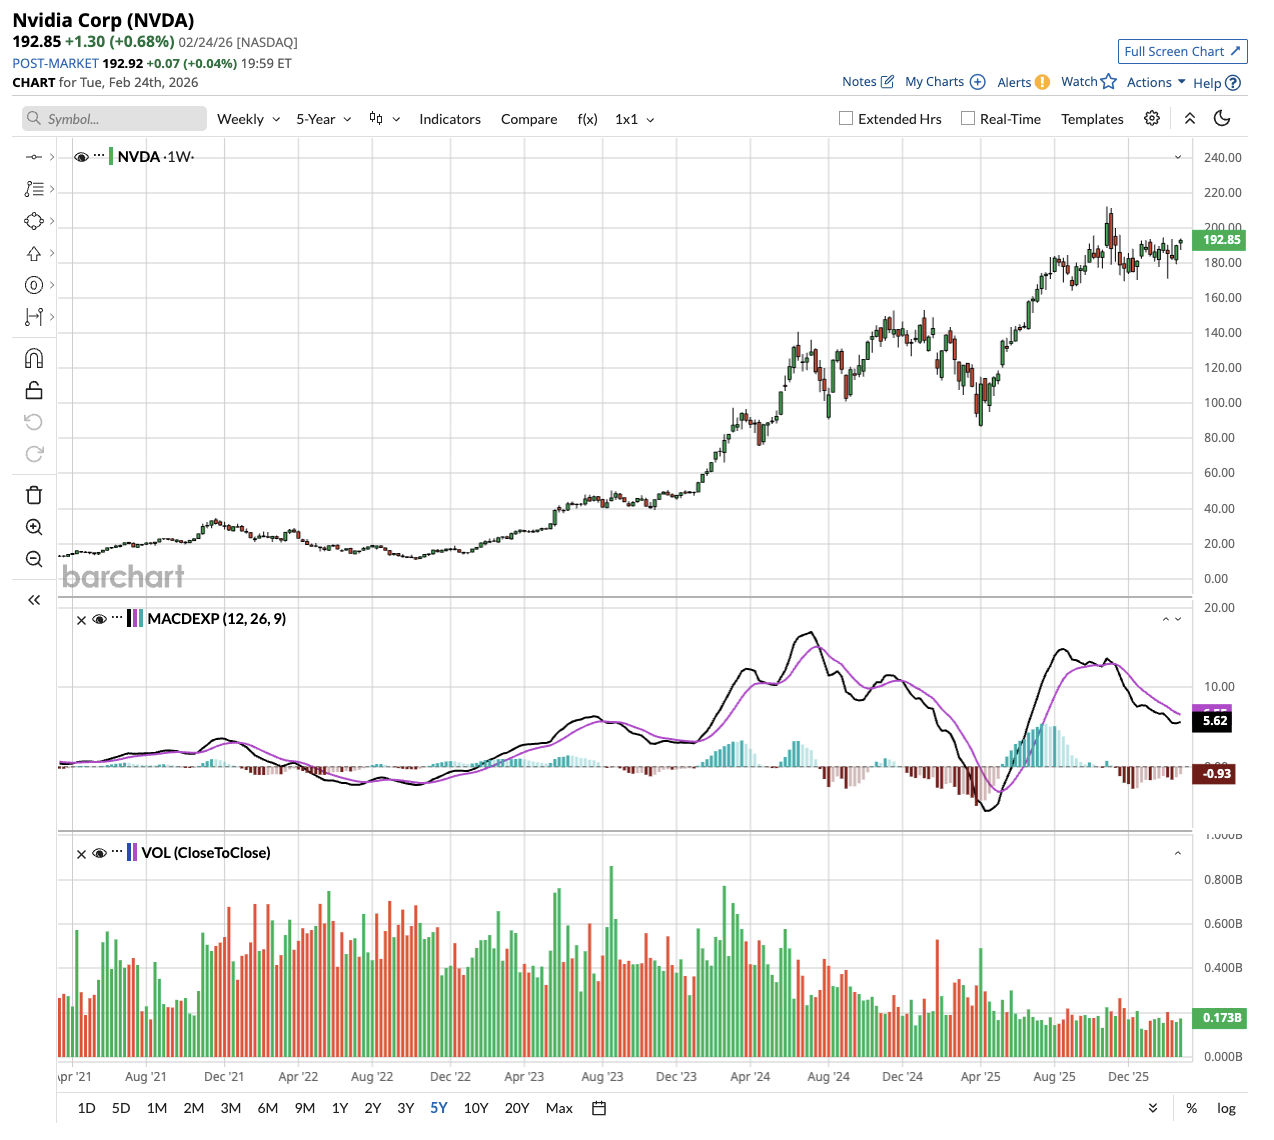Toggle the magnet snap mode
The width and height of the screenshot is (1274, 1140).
tap(34, 358)
